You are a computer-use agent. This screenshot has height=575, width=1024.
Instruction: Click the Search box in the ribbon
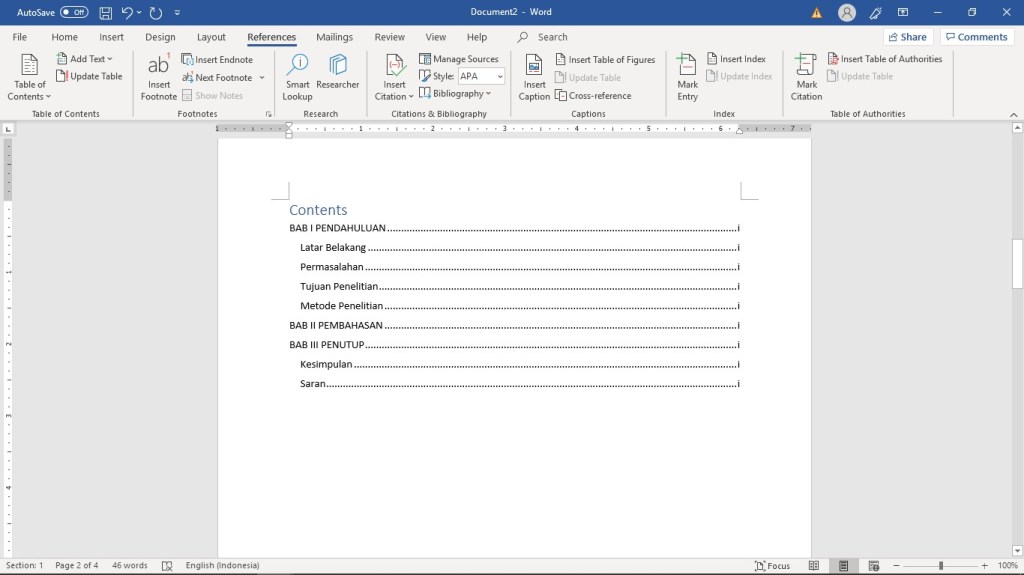552,37
